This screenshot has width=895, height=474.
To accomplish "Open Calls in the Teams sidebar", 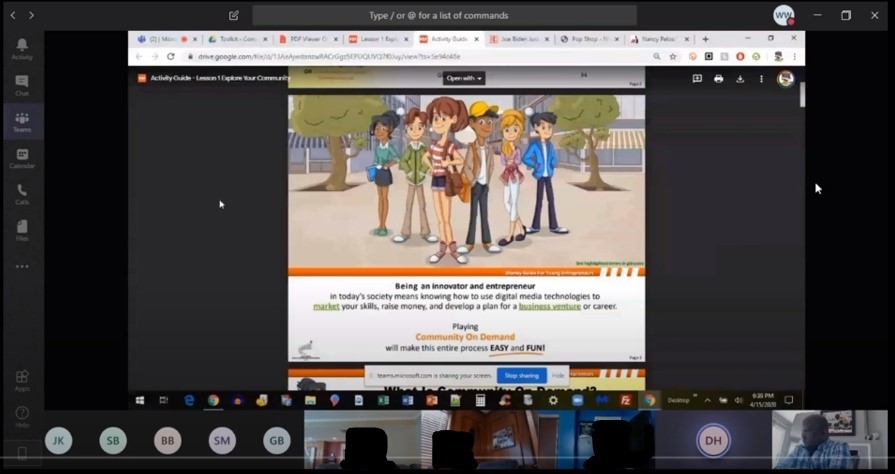I will tap(22, 195).
